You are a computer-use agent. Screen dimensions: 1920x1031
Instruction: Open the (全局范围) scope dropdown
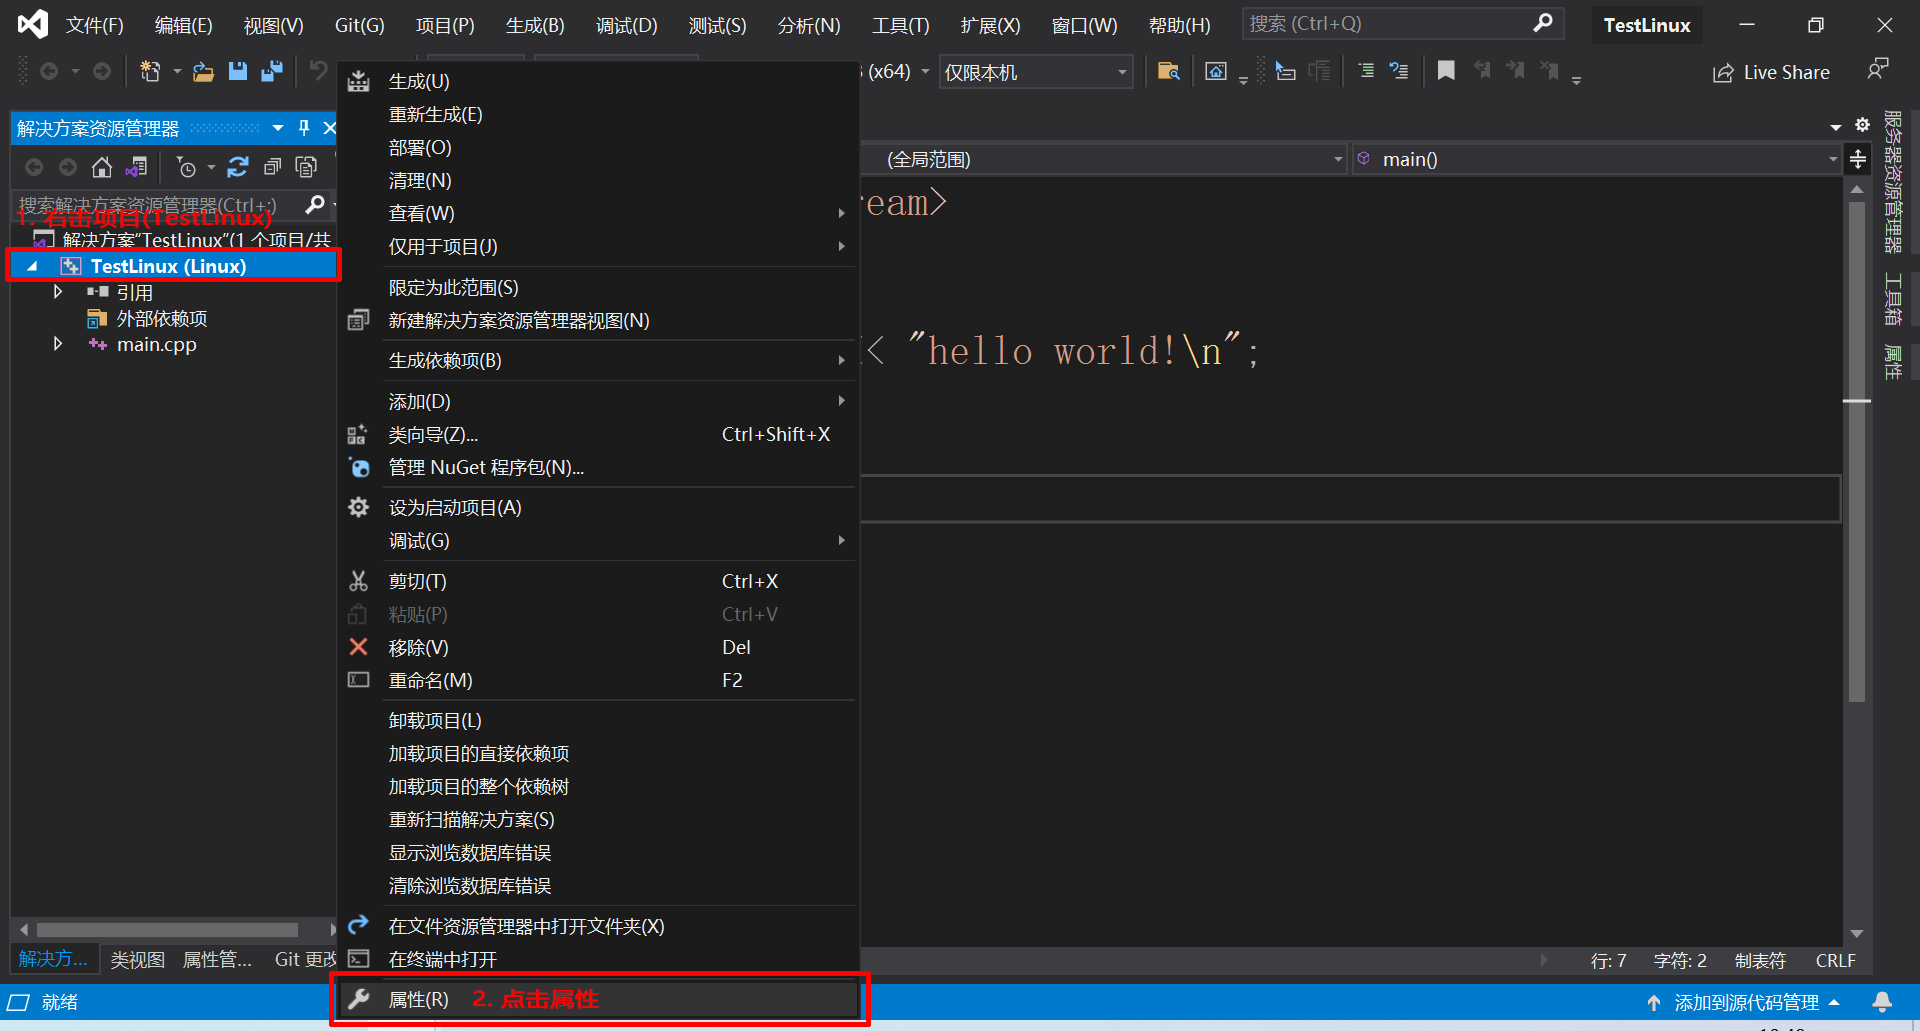point(1337,158)
